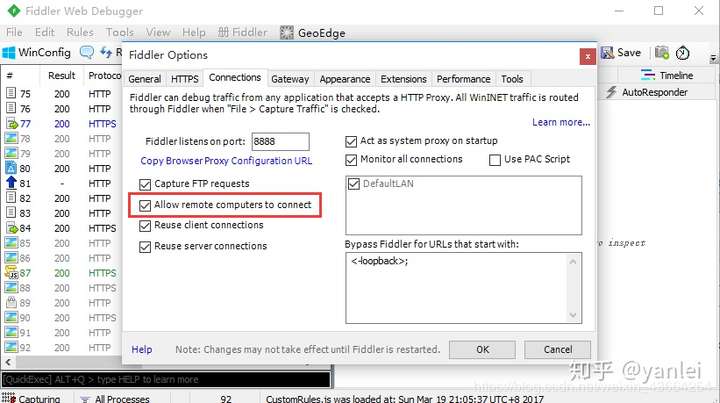Open the Tools tab in options
720x403 pixels.
pyautogui.click(x=512, y=79)
